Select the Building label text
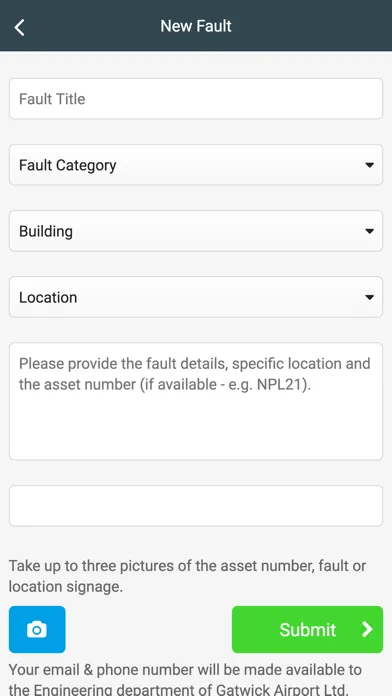This screenshot has width=392, height=696. pos(46,231)
